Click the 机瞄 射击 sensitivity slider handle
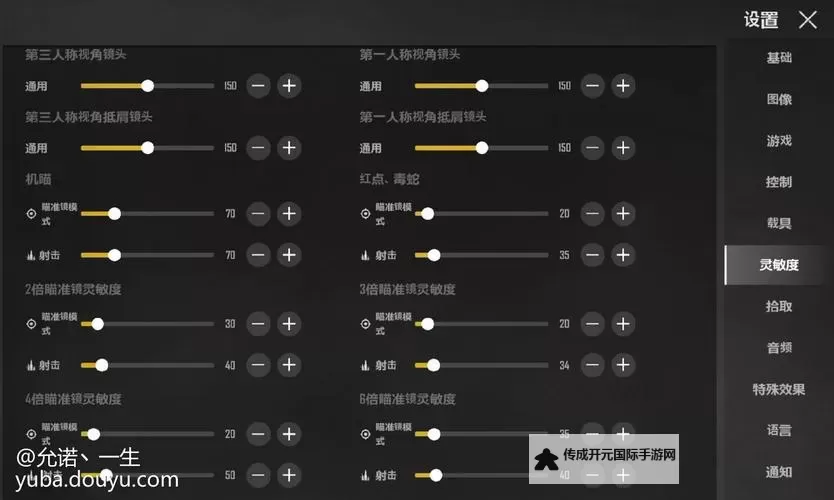The height and width of the screenshot is (500, 834). click(x=114, y=255)
